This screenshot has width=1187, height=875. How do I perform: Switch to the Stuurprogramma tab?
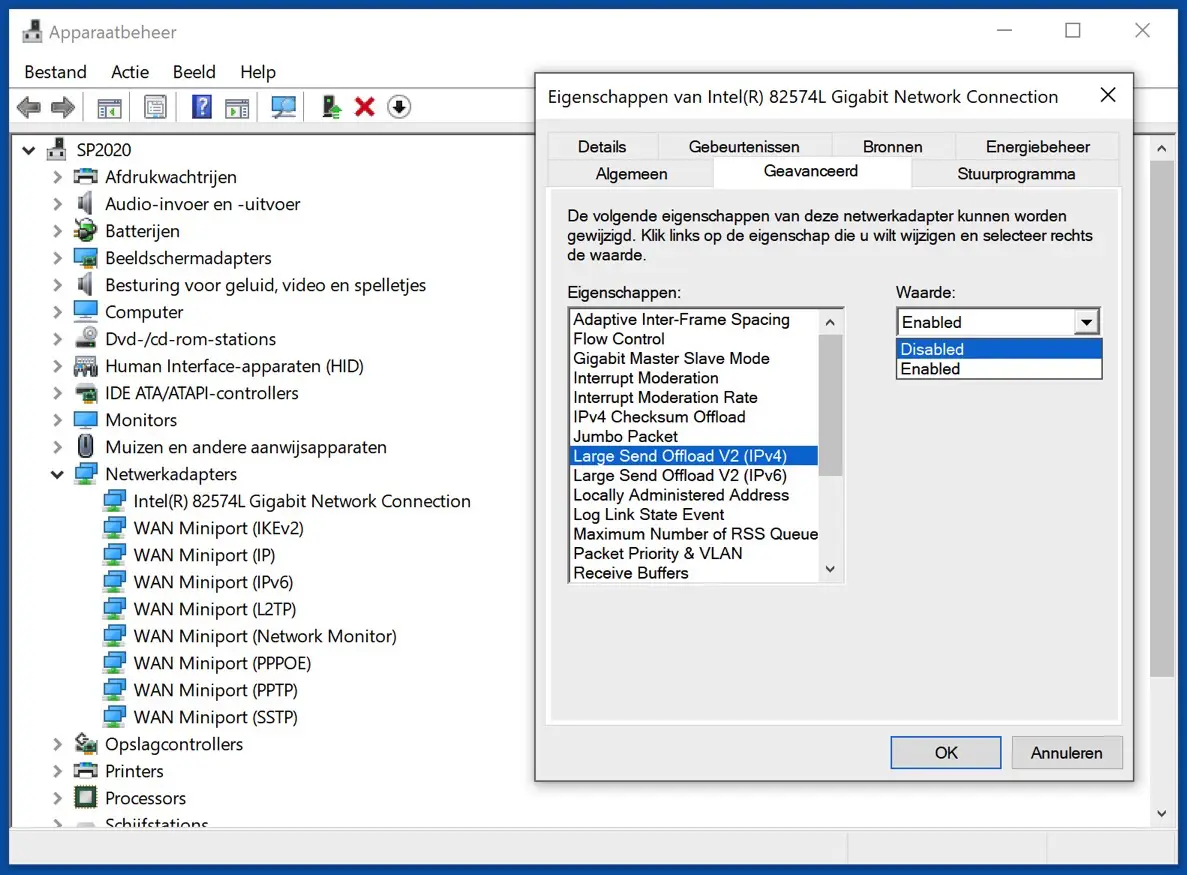tap(1015, 174)
